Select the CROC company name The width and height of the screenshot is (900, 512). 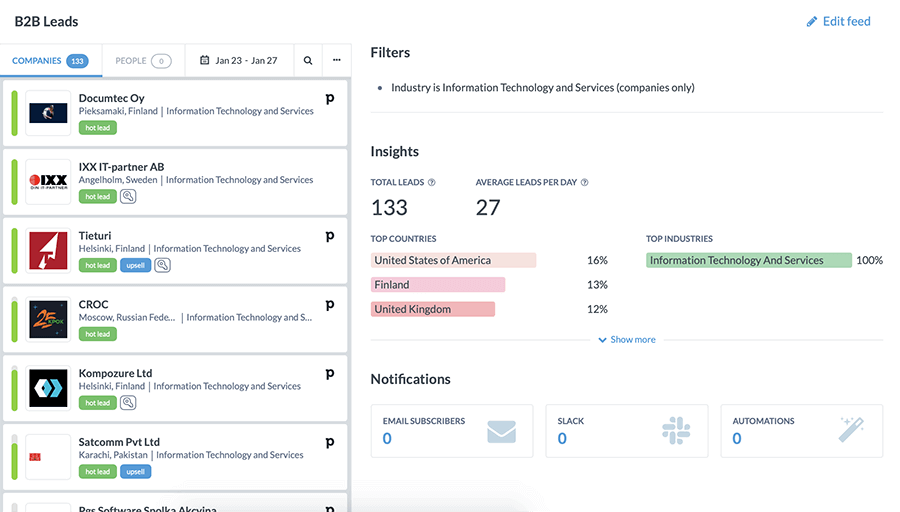(94, 305)
